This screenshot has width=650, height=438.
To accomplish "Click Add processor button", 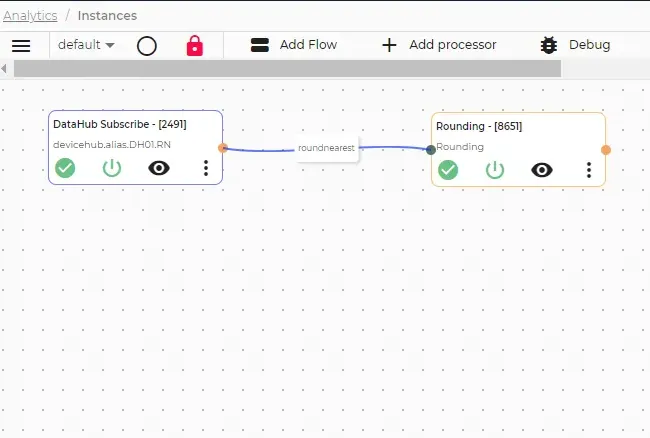I will point(439,45).
